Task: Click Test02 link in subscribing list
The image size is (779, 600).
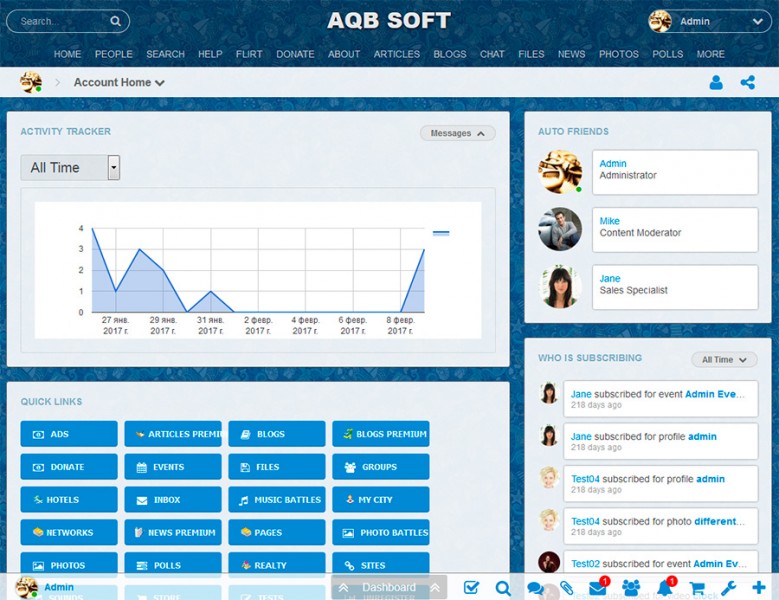Action: 585,564
